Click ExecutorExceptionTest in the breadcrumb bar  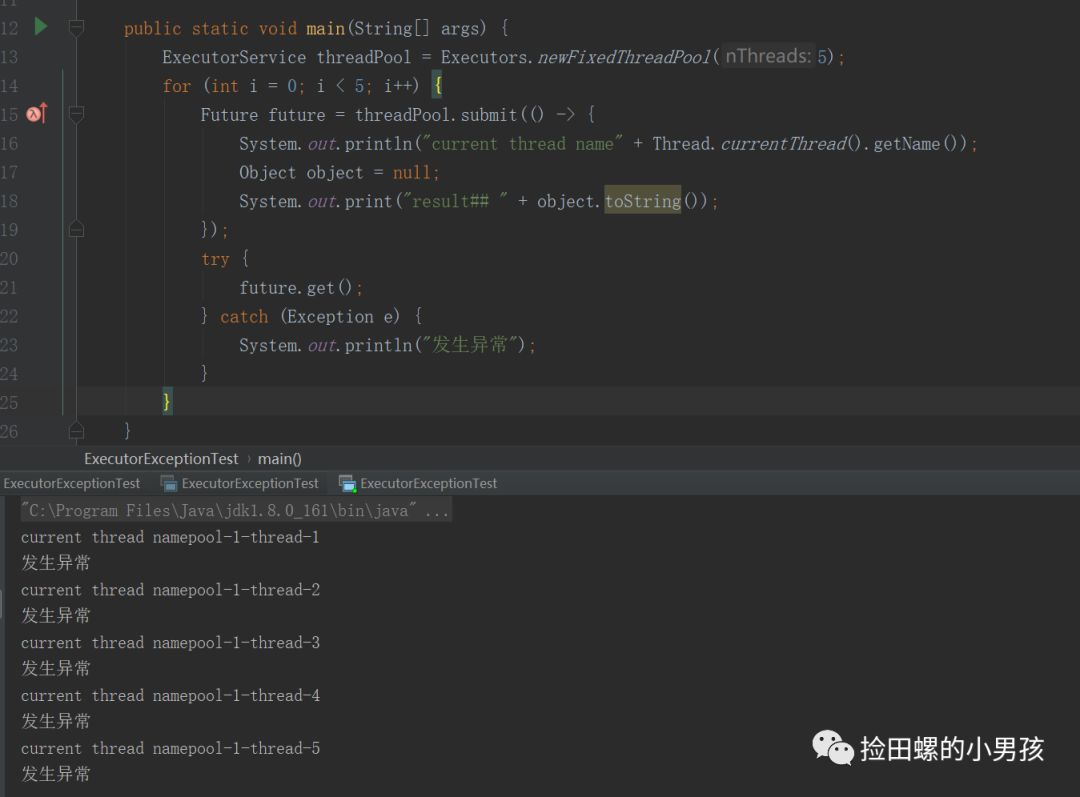(x=161, y=459)
